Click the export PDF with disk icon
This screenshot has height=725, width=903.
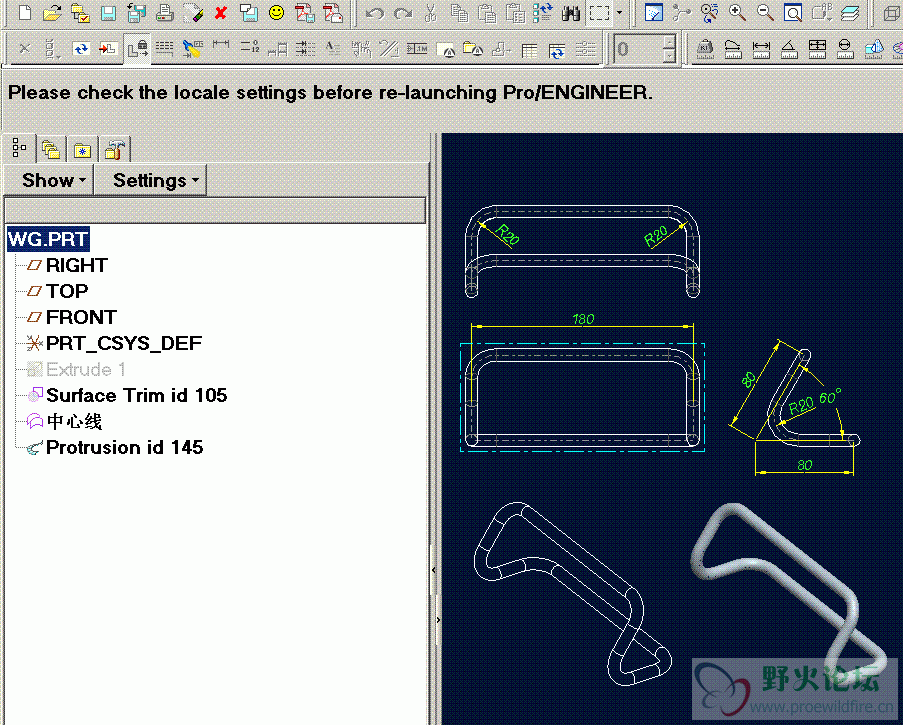click(305, 12)
